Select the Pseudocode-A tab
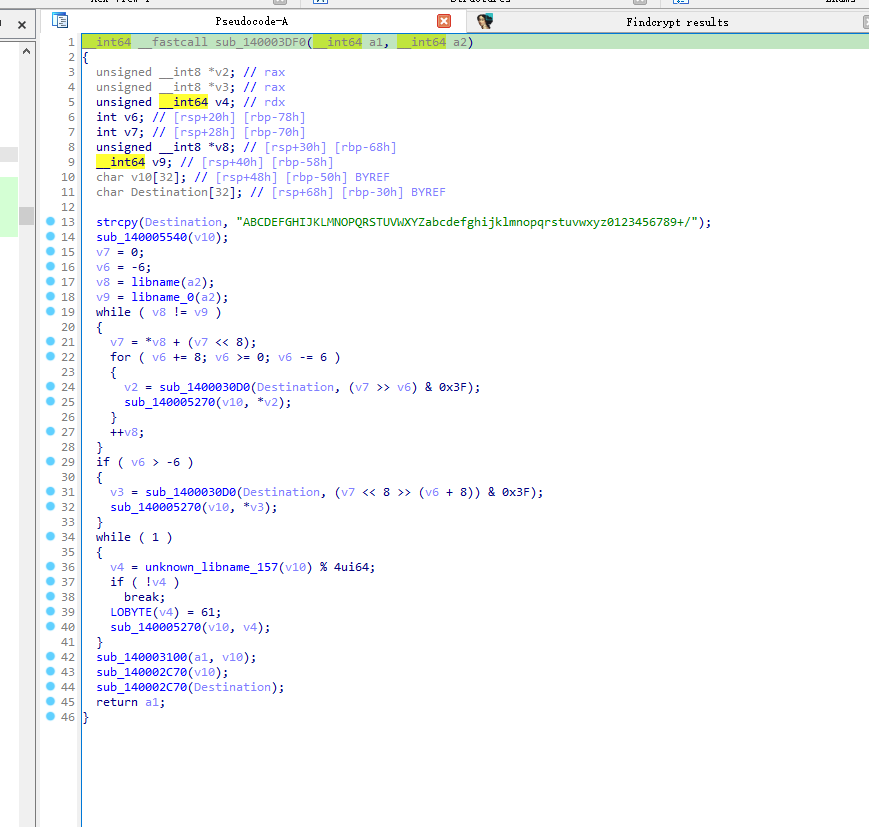 pos(251,21)
